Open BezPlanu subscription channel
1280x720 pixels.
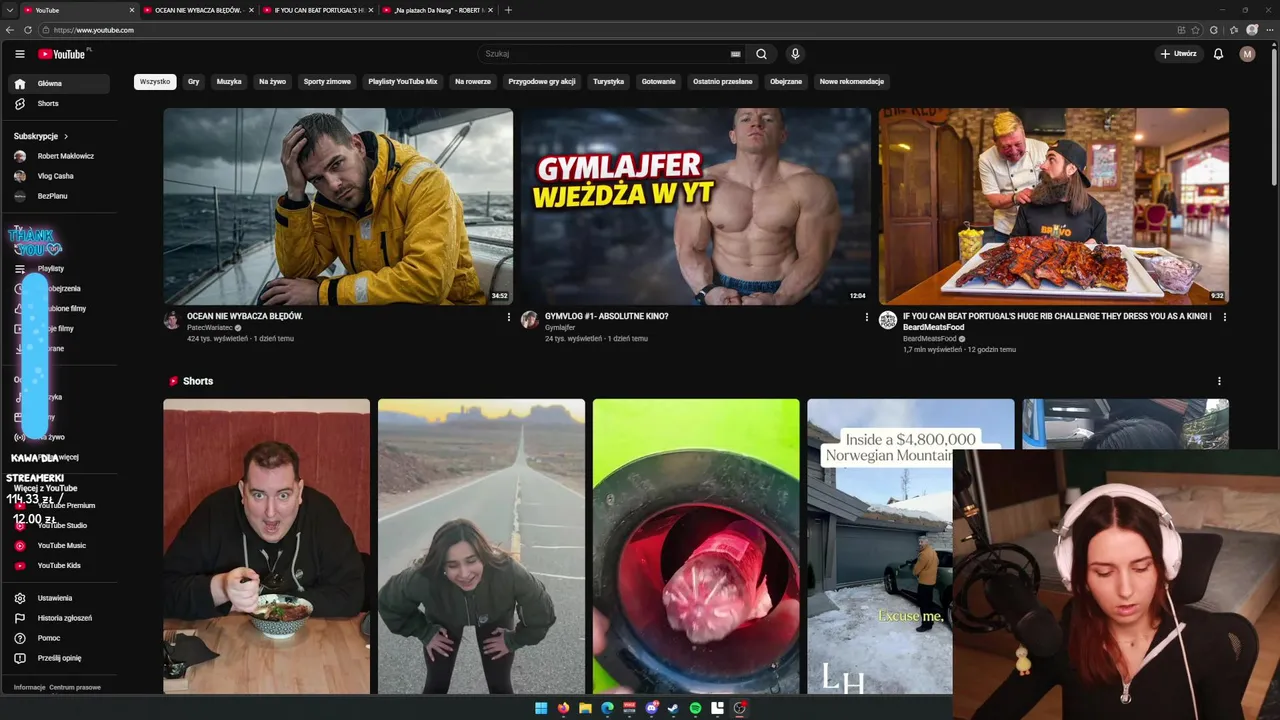59,196
